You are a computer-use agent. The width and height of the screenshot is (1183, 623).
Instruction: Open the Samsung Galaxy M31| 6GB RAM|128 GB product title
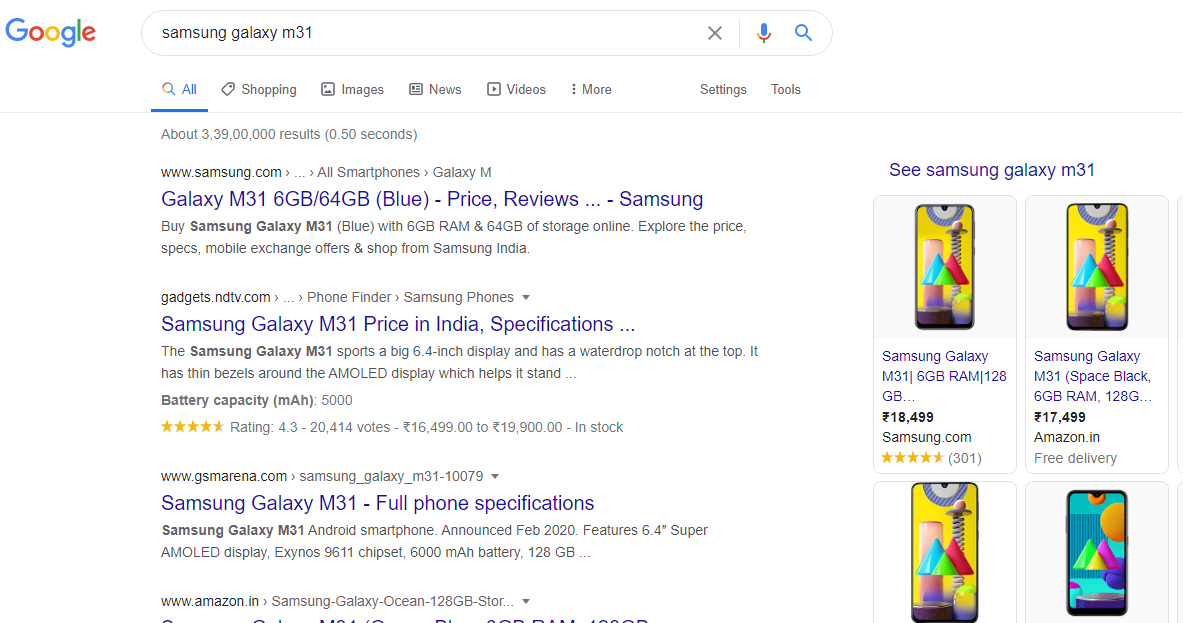coord(944,376)
